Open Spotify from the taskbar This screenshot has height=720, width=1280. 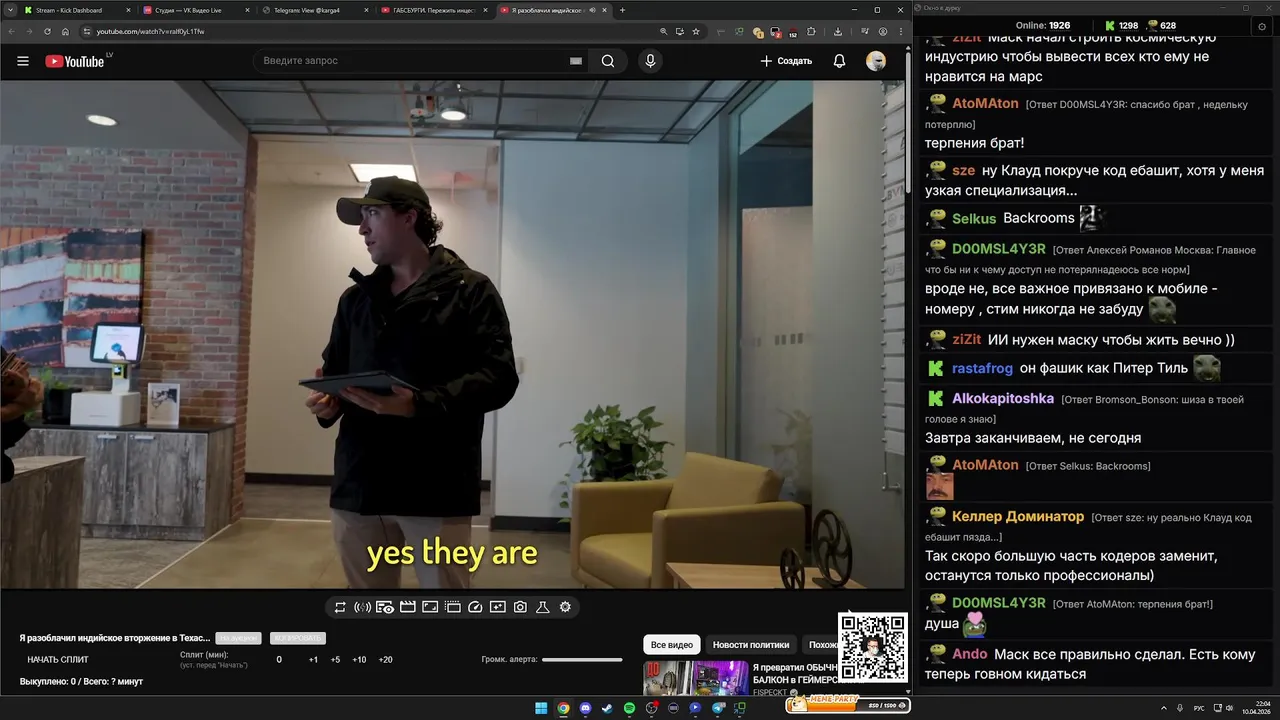[629, 708]
